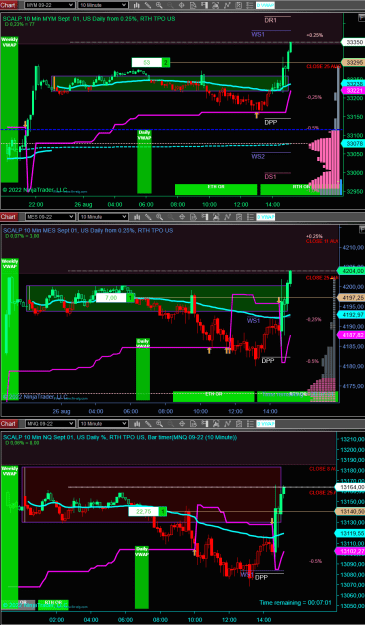
Task: Toggle Chart Trader icon in MYM chart toolbar
Action: [204, 5]
